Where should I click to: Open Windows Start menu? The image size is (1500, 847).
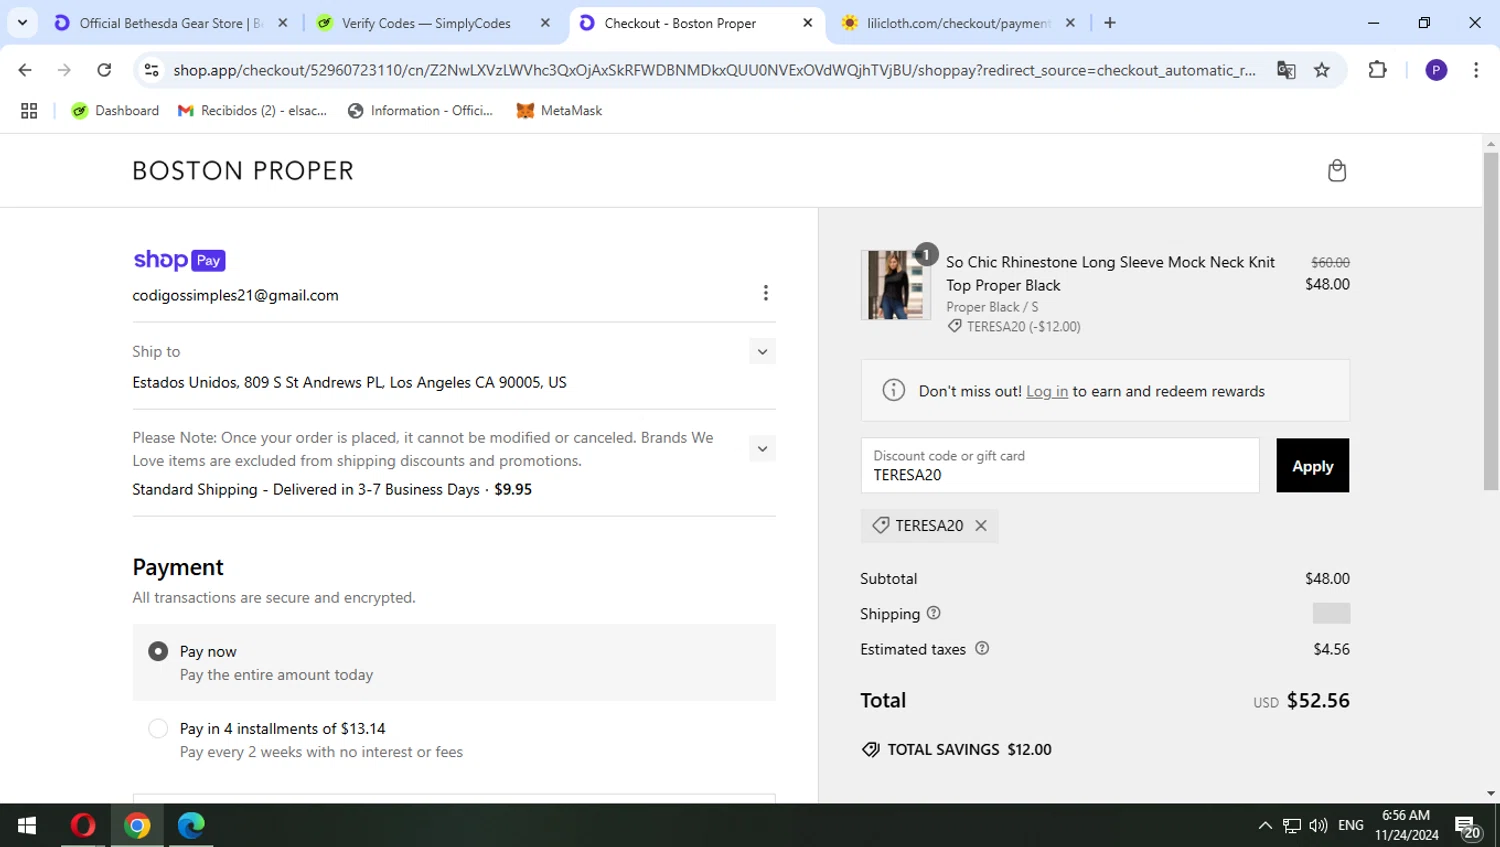pyautogui.click(x=27, y=825)
